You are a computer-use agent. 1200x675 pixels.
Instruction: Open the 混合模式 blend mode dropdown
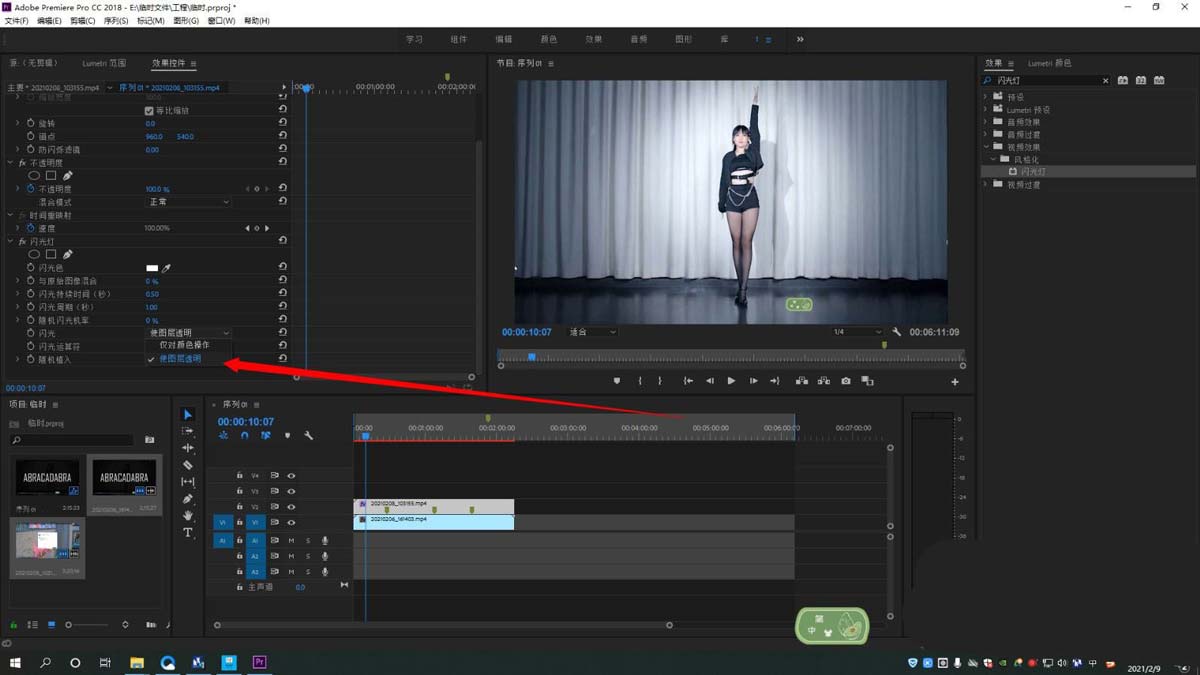click(189, 202)
